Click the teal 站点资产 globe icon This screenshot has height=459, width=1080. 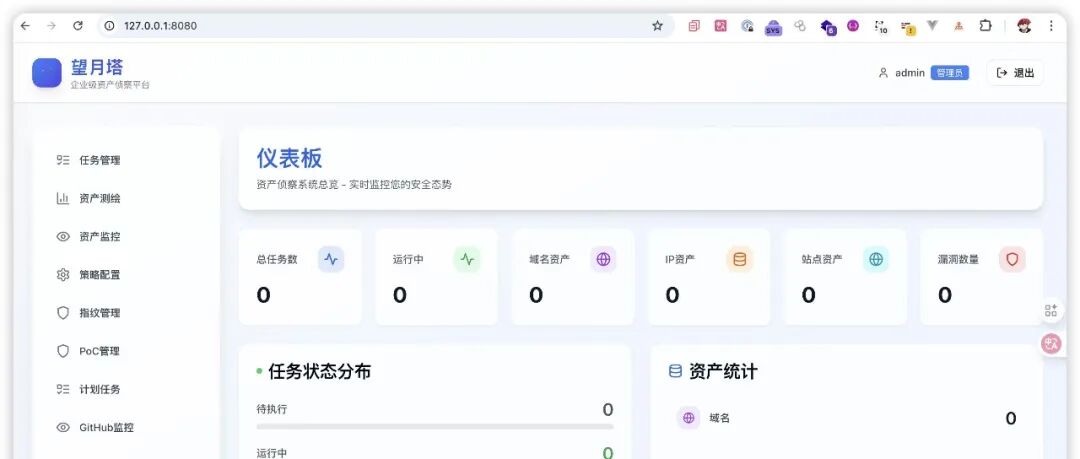(876, 260)
